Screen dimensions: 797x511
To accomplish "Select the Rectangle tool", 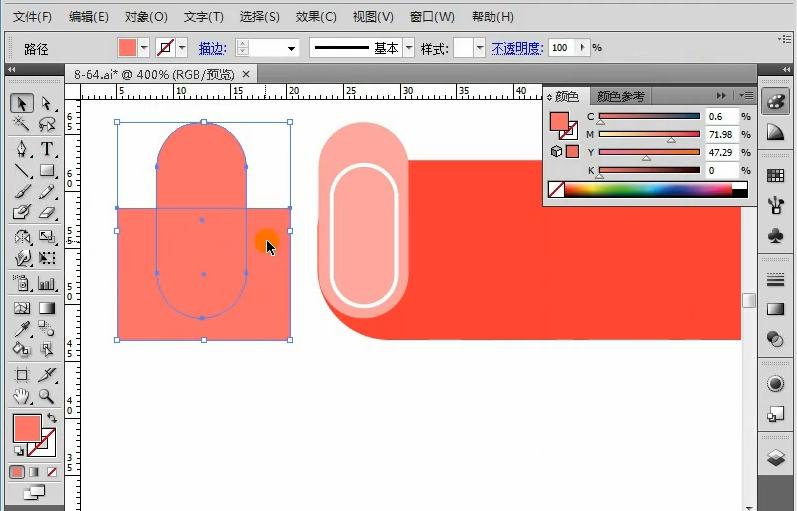I will [x=46, y=171].
